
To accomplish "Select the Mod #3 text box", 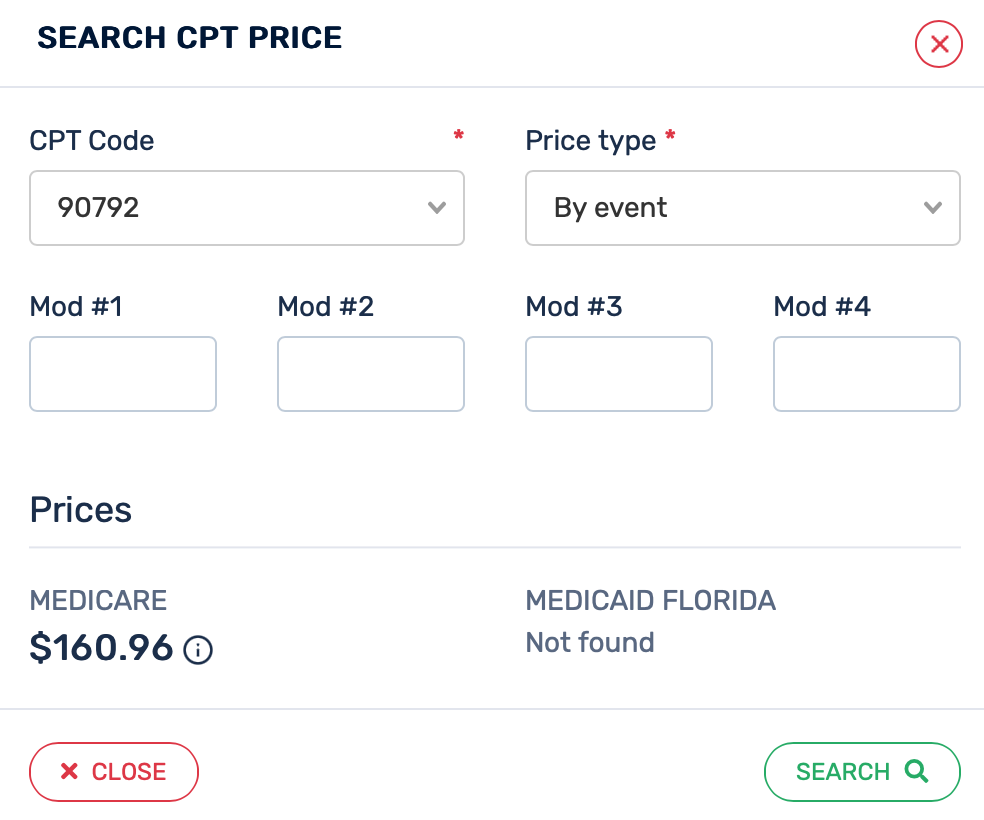I will point(619,374).
